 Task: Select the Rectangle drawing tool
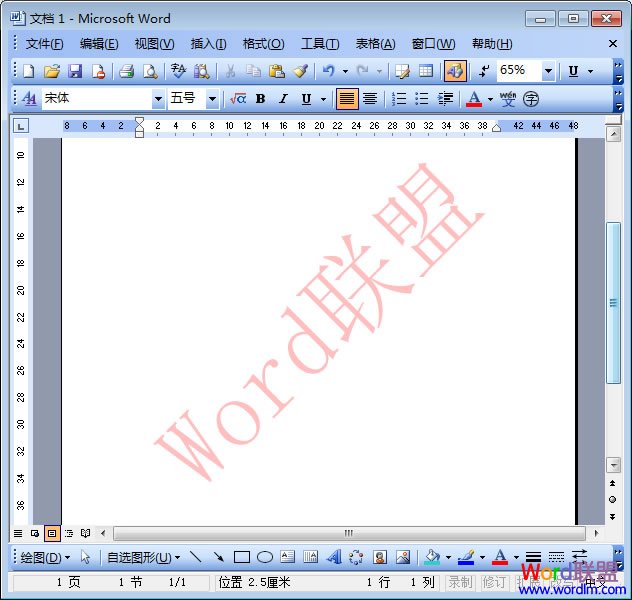point(241,558)
